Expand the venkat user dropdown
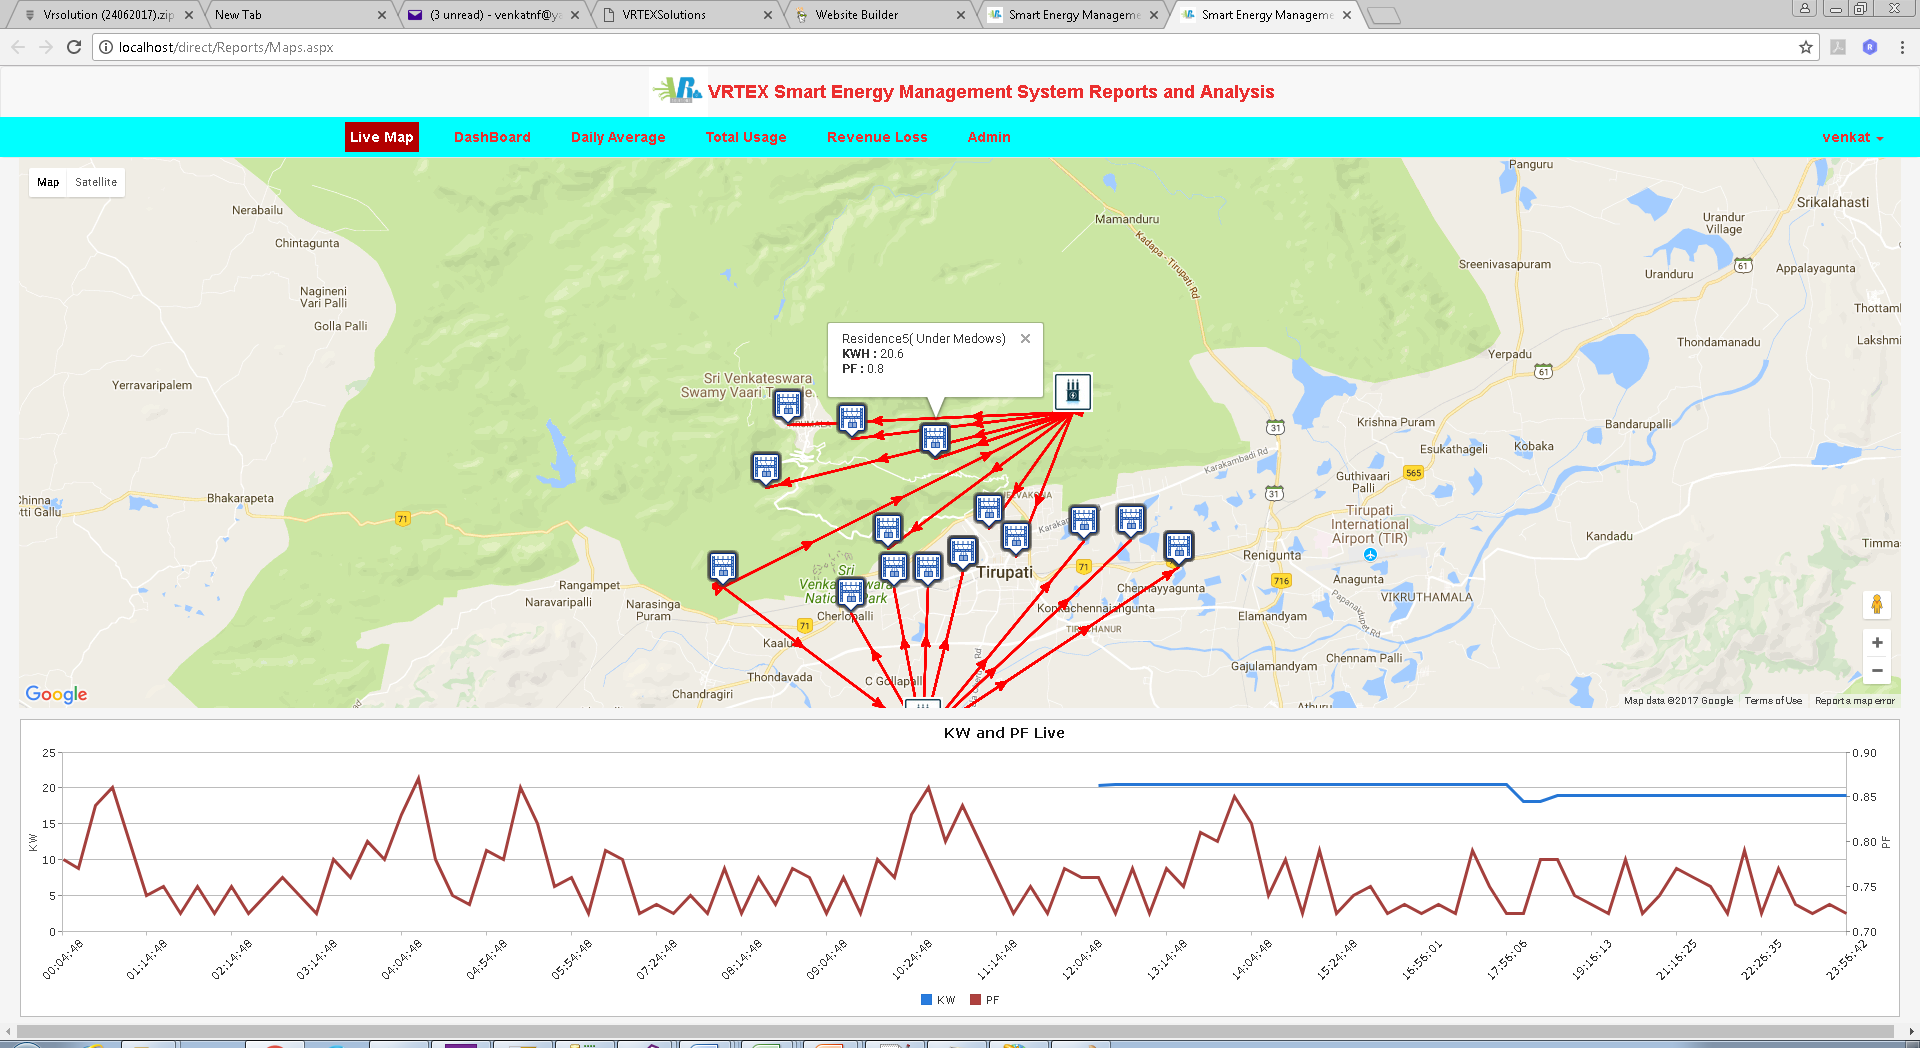Viewport: 1920px width, 1048px height. (1852, 137)
